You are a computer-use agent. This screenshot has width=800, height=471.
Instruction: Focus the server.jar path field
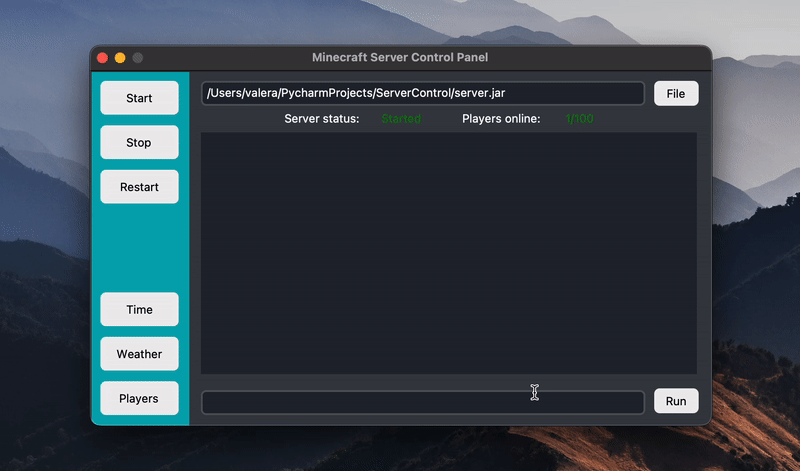click(423, 93)
